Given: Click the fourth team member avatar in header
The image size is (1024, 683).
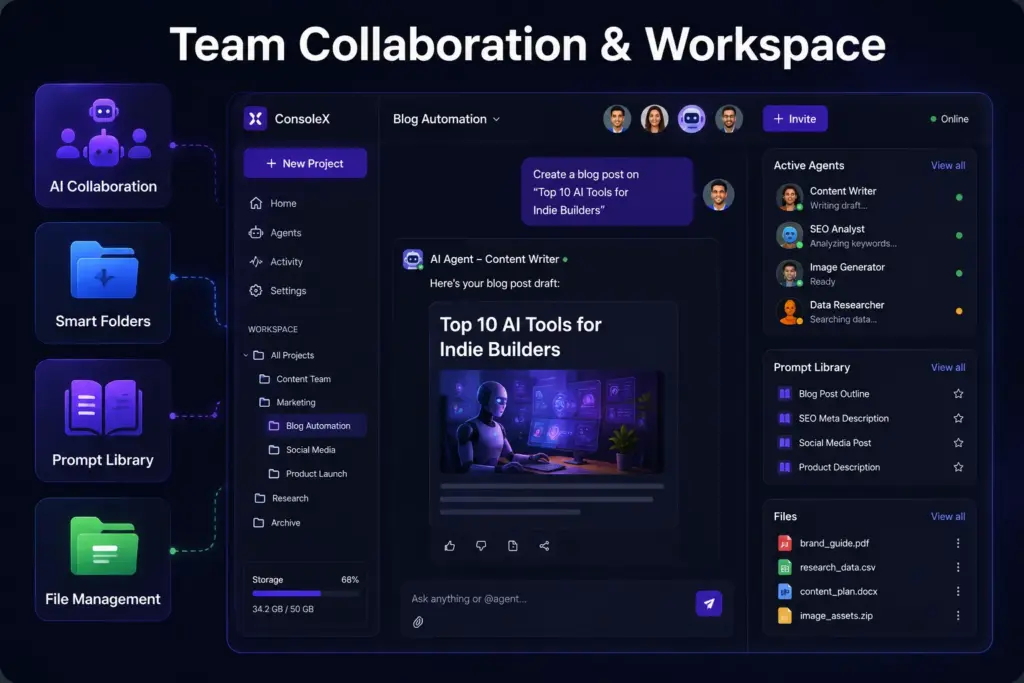Looking at the screenshot, I should click(728, 119).
